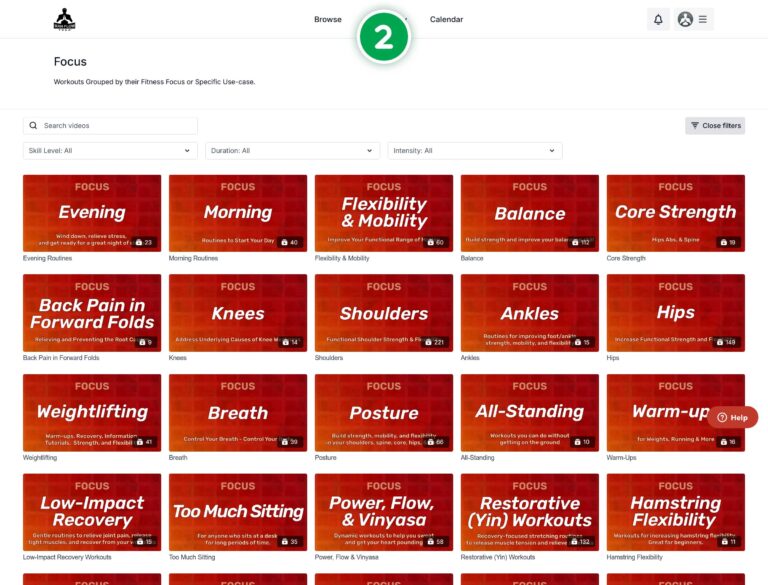
Task: Click video count badge on All-Standing card
Action: coord(581,442)
